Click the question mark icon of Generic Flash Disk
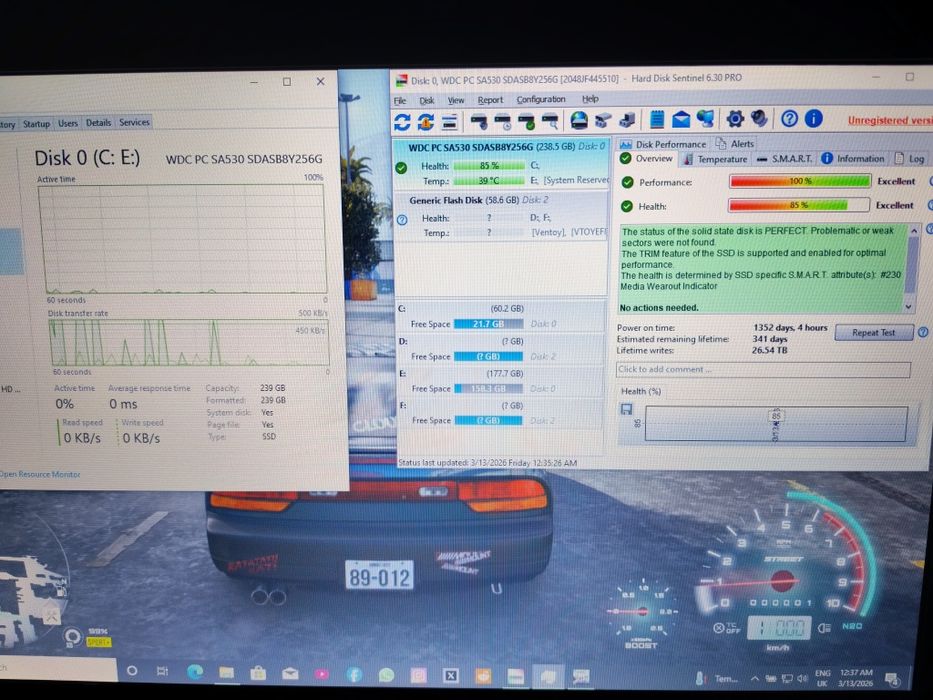Image resolution: width=933 pixels, height=700 pixels. (402, 220)
